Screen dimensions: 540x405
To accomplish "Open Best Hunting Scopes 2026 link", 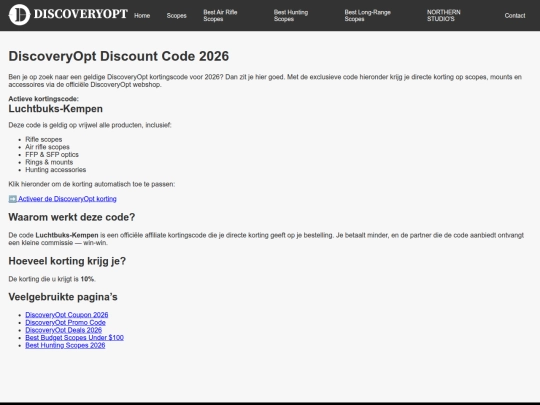I will pyautogui.click(x=65, y=345).
